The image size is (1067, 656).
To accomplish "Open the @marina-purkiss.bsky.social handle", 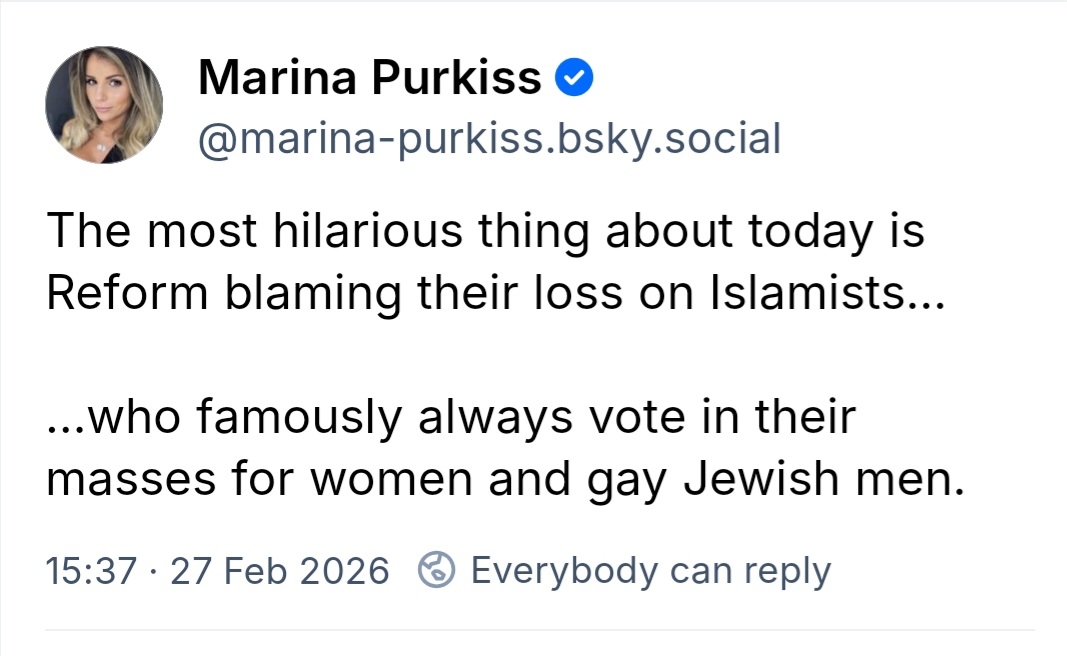I will tap(489, 138).
